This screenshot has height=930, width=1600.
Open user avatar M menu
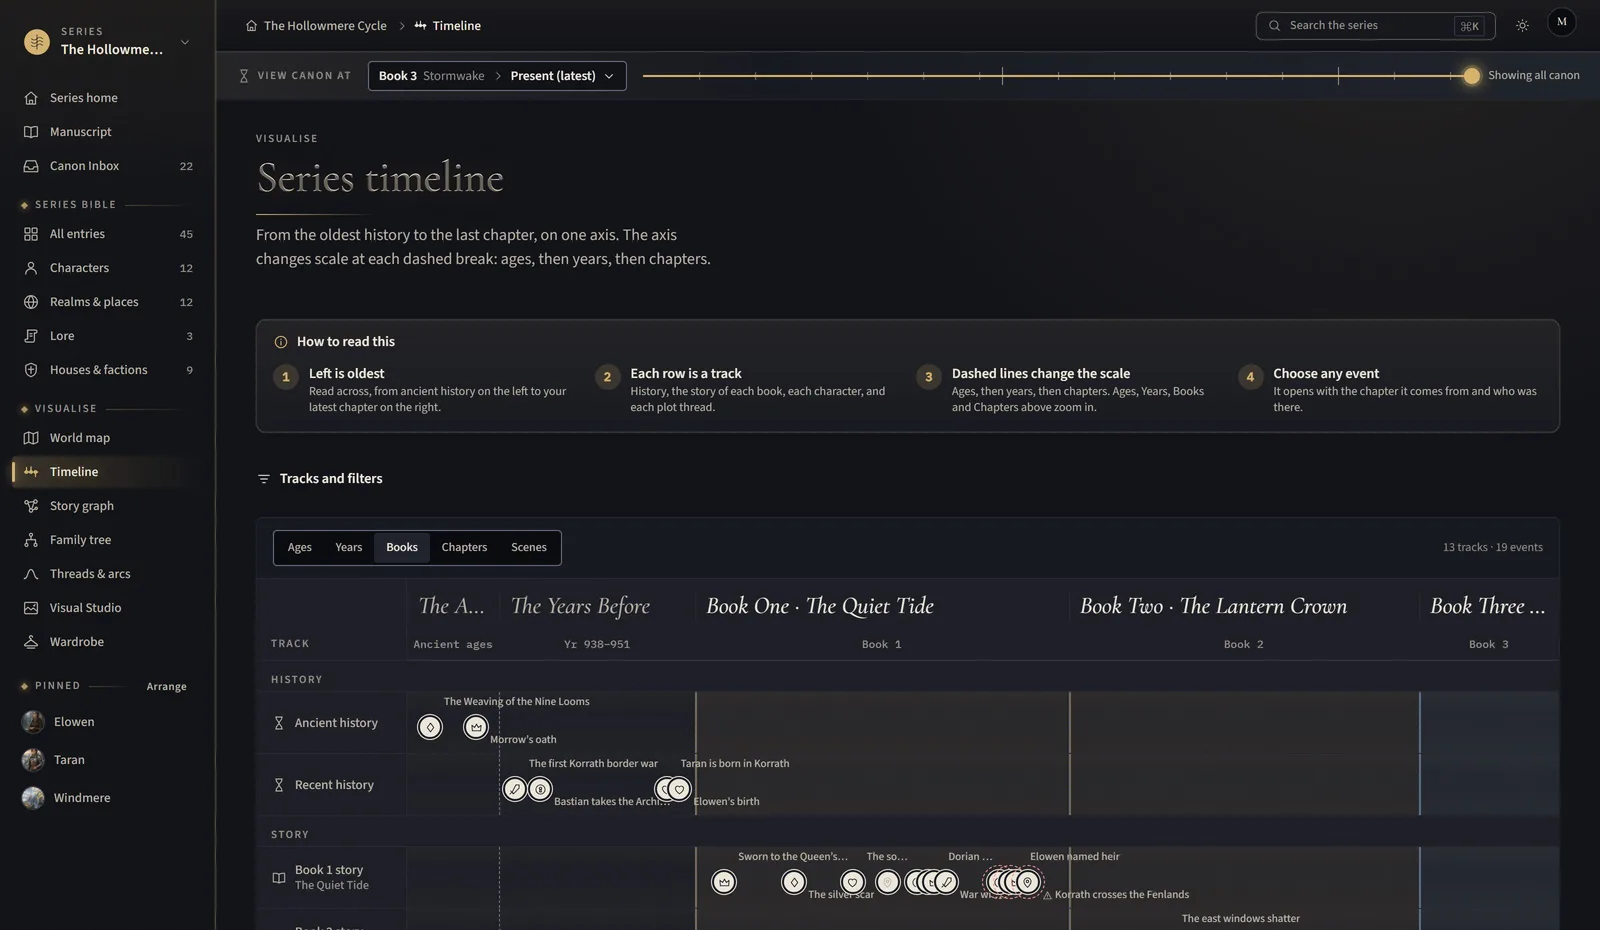[1562, 22]
